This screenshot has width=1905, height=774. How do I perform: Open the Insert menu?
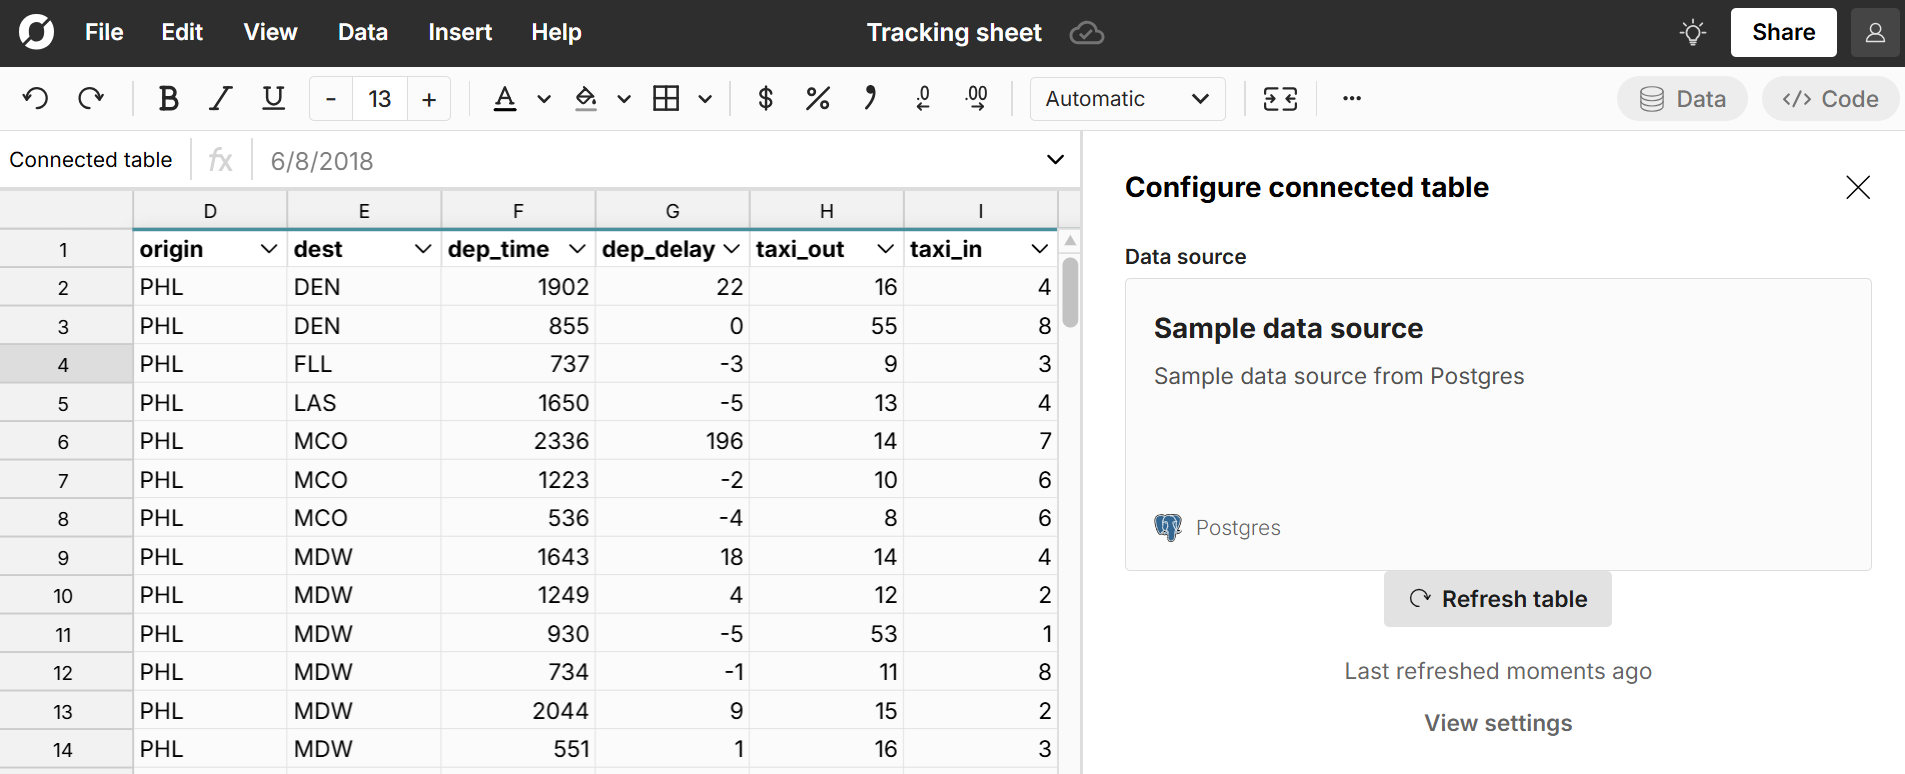pyautogui.click(x=459, y=32)
